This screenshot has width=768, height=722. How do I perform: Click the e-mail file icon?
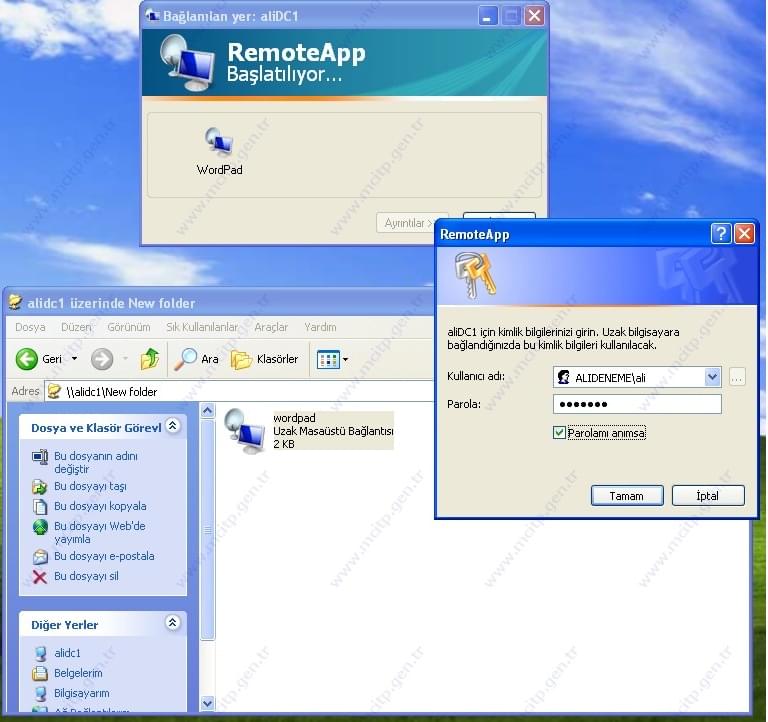(40, 556)
